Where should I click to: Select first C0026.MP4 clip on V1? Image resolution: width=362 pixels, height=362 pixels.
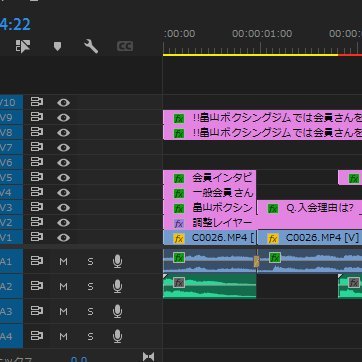[210, 238]
